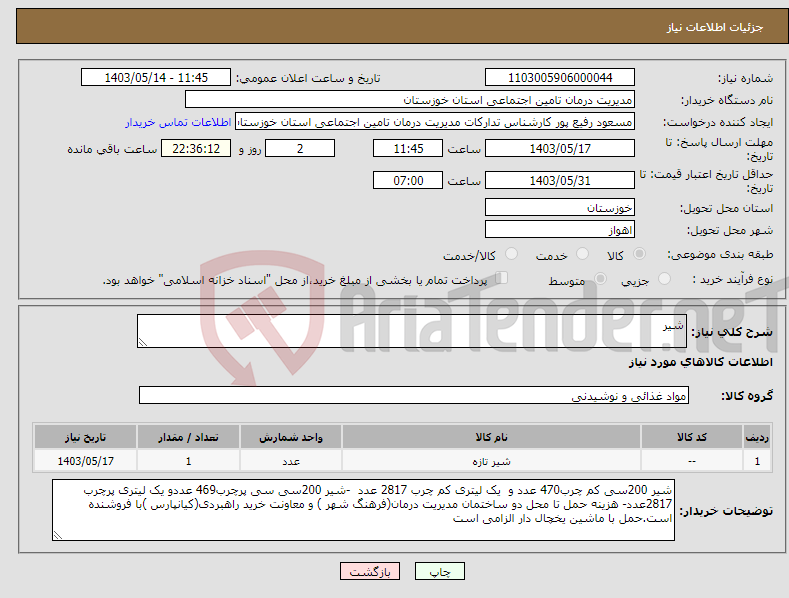Click the remaining time 22:36:12 field

tap(196, 148)
